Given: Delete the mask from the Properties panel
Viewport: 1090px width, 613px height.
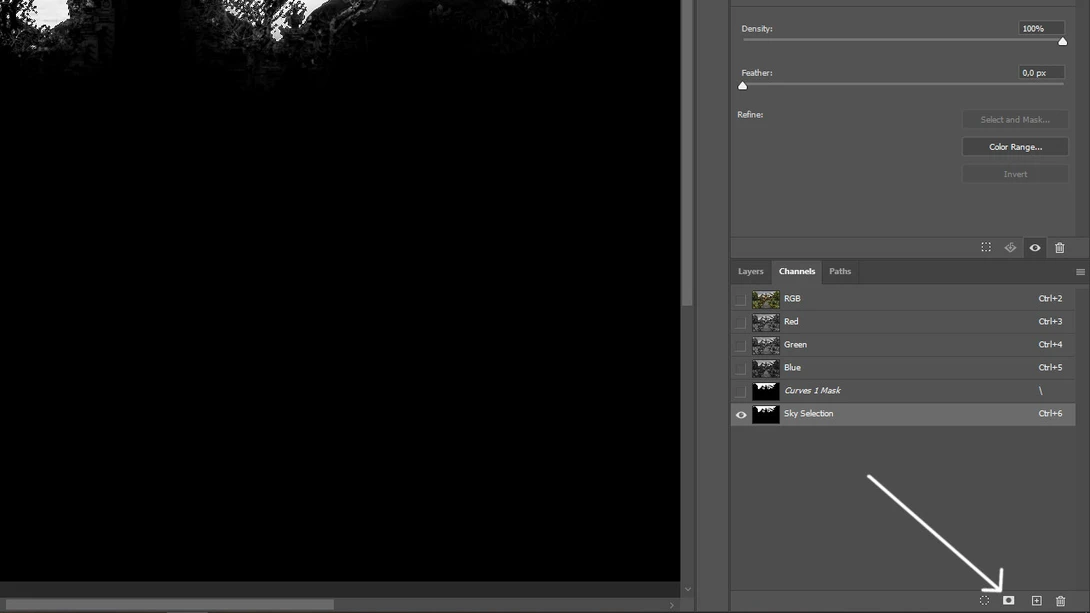Looking at the screenshot, I should click(x=1060, y=247).
